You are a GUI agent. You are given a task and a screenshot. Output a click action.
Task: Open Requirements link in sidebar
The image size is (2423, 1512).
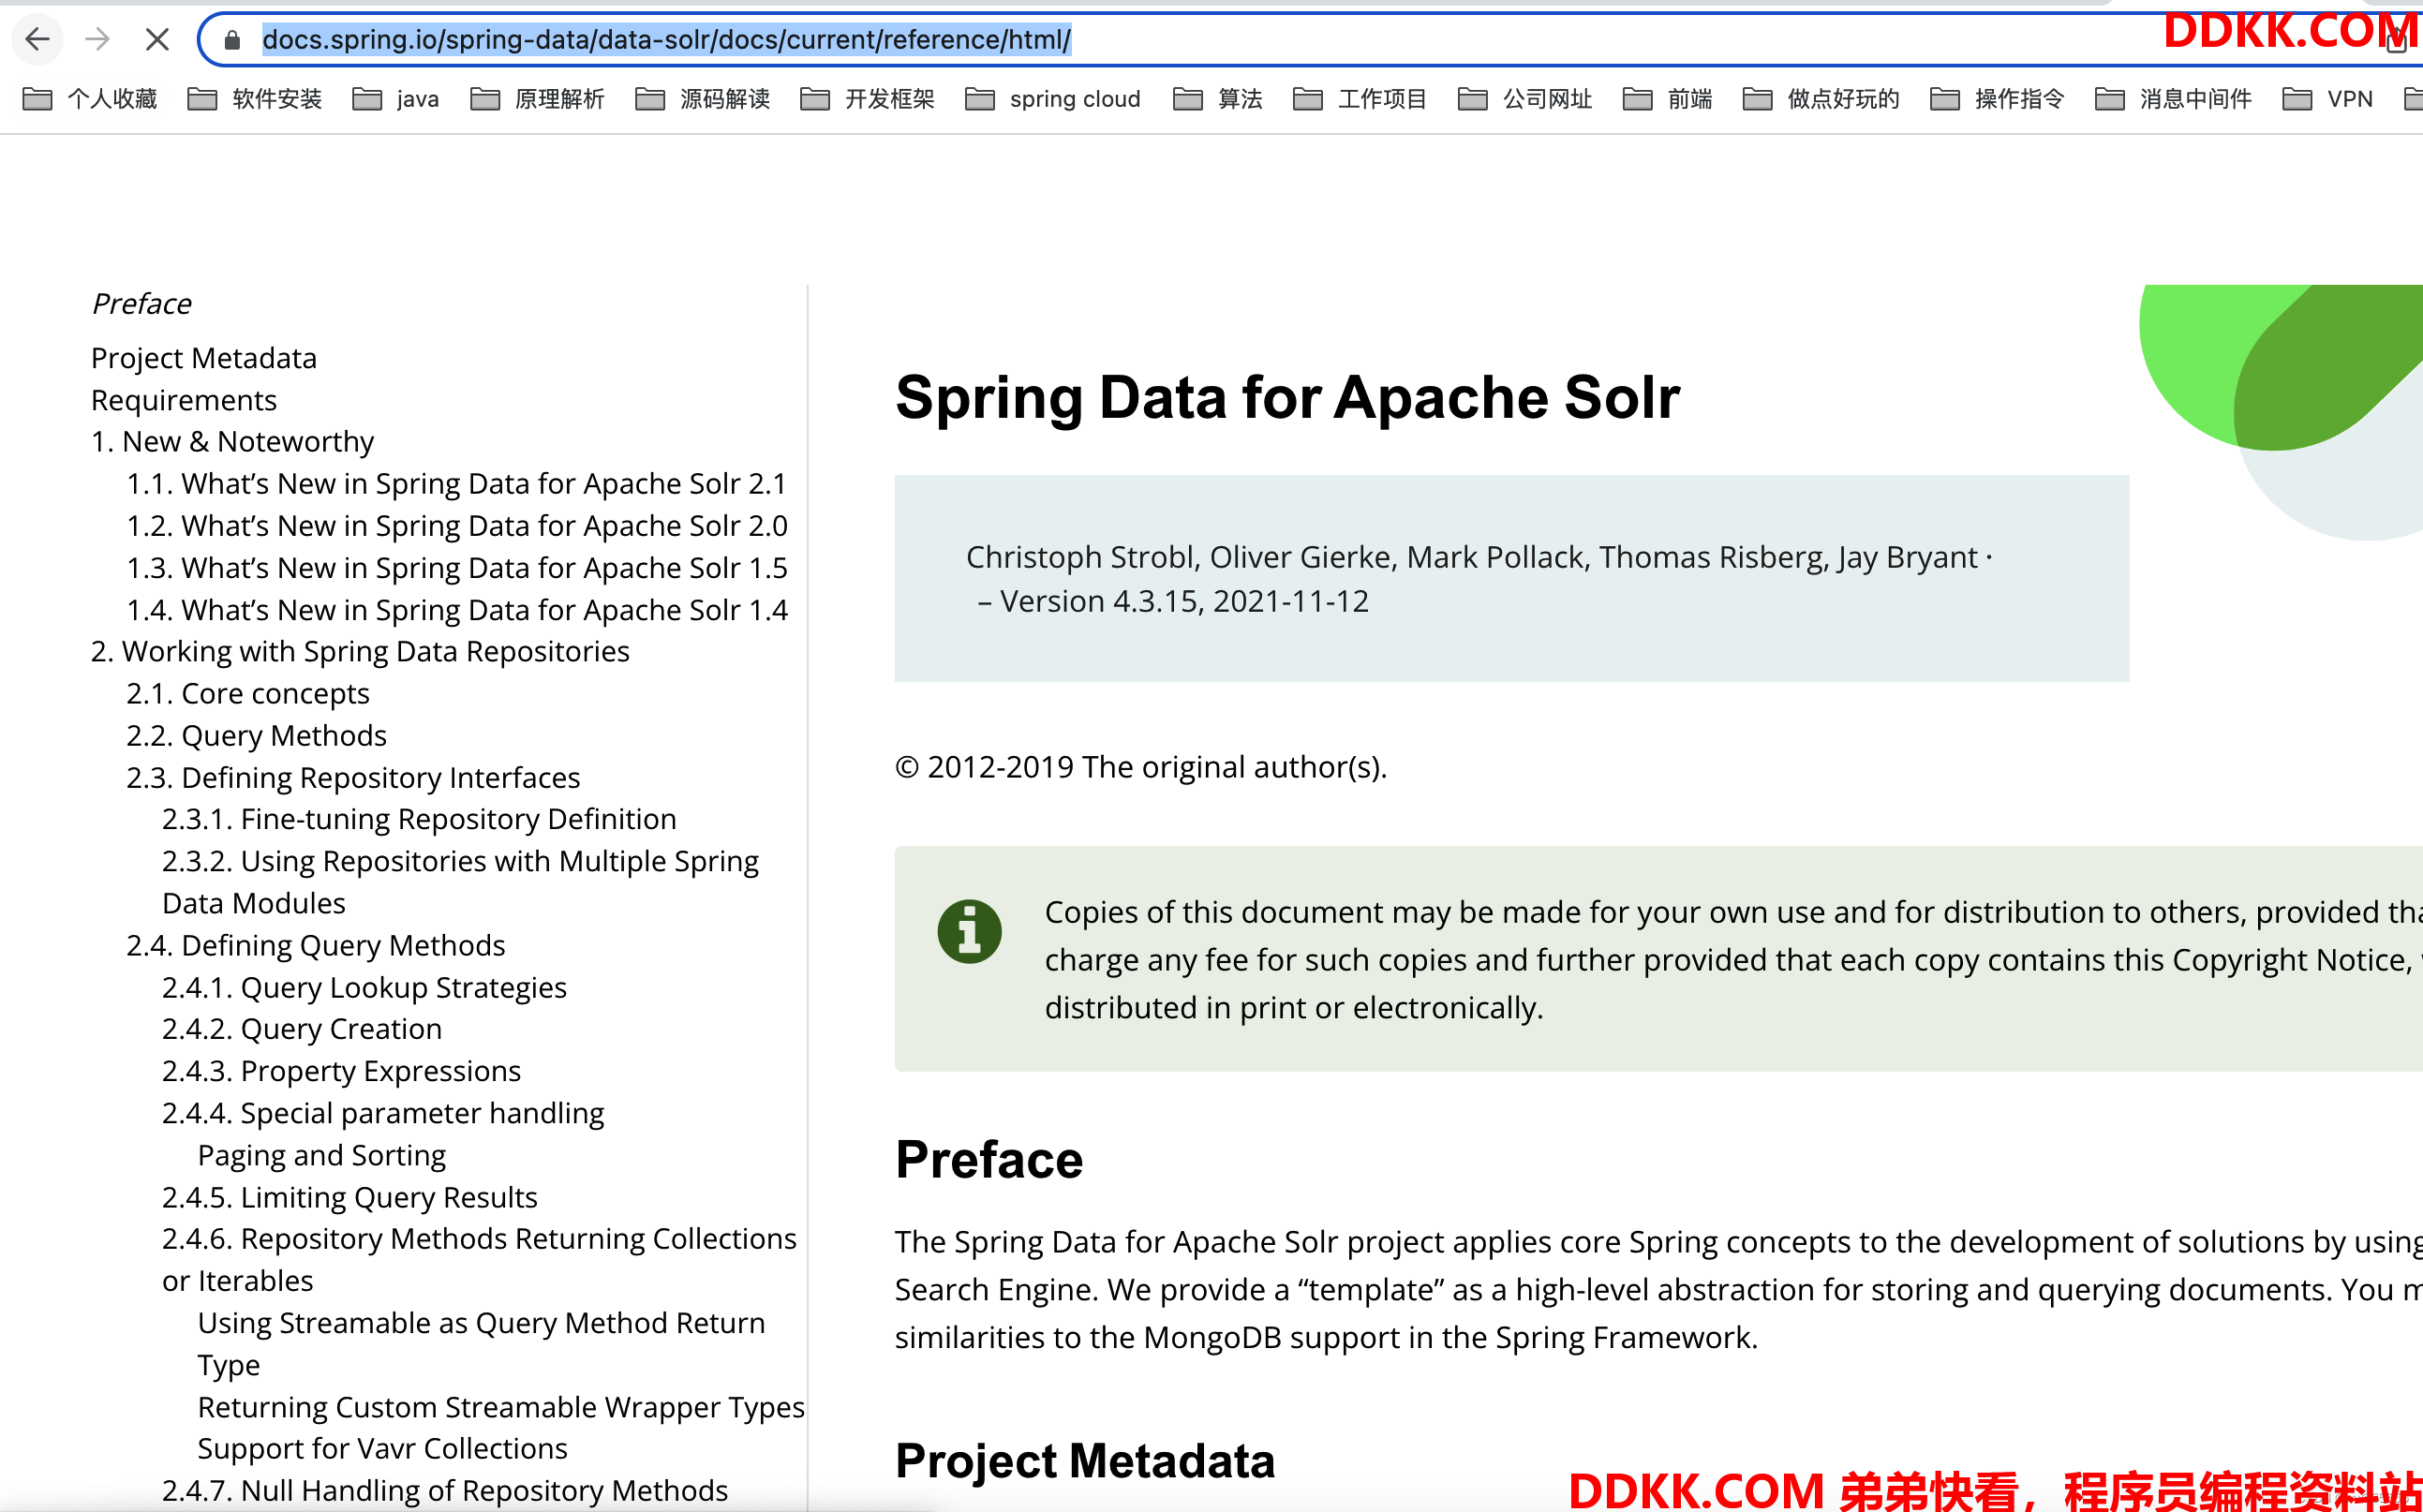coord(184,400)
